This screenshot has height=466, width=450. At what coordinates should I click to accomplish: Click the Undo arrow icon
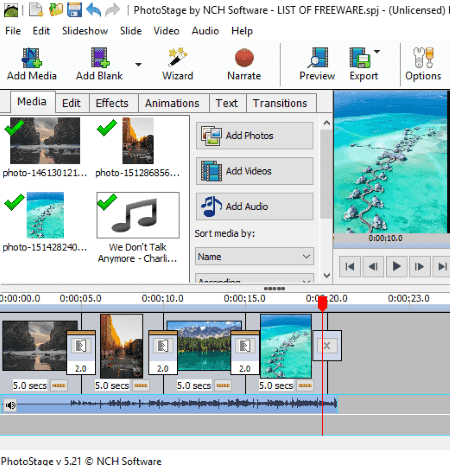pos(94,10)
